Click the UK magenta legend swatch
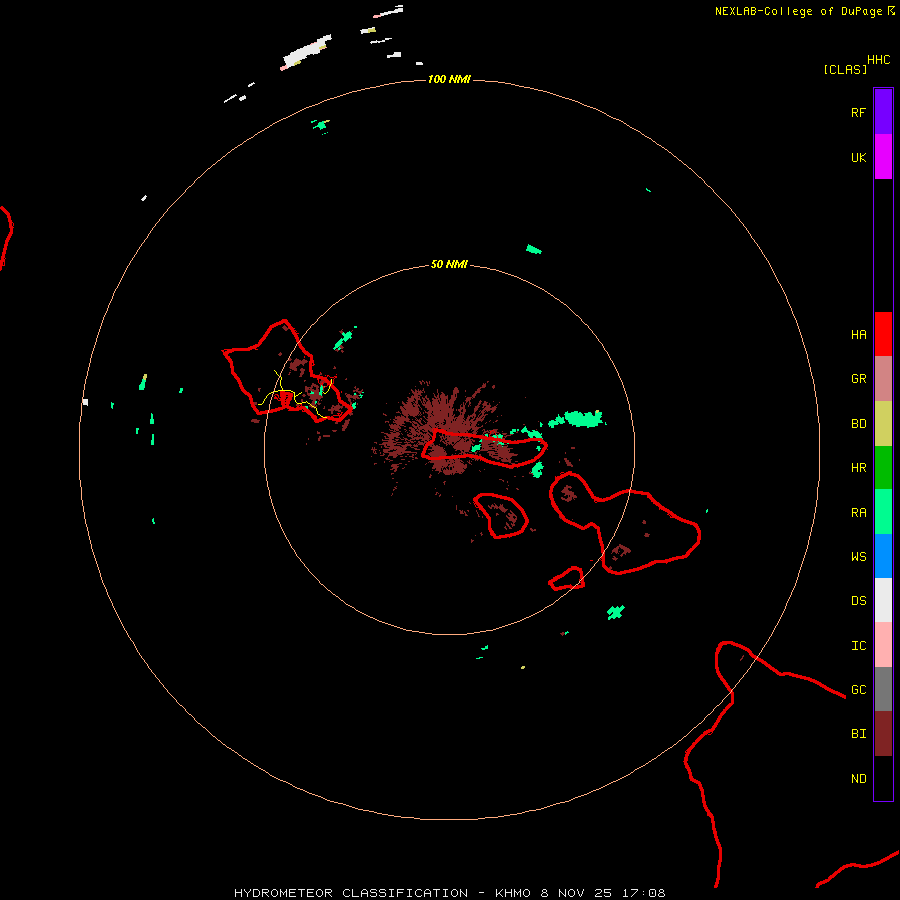The height and width of the screenshot is (900, 900). [x=883, y=157]
